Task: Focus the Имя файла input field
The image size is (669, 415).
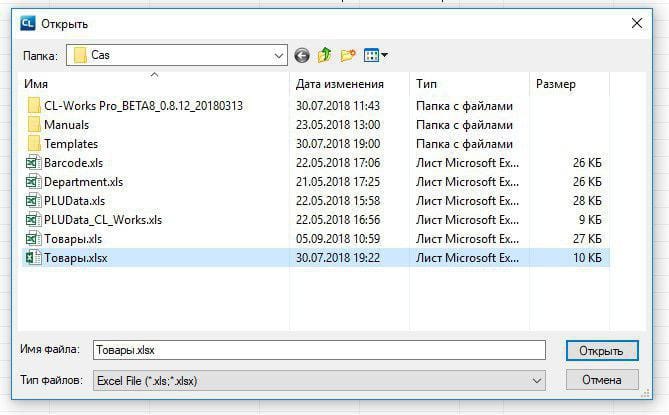Action: point(319,350)
